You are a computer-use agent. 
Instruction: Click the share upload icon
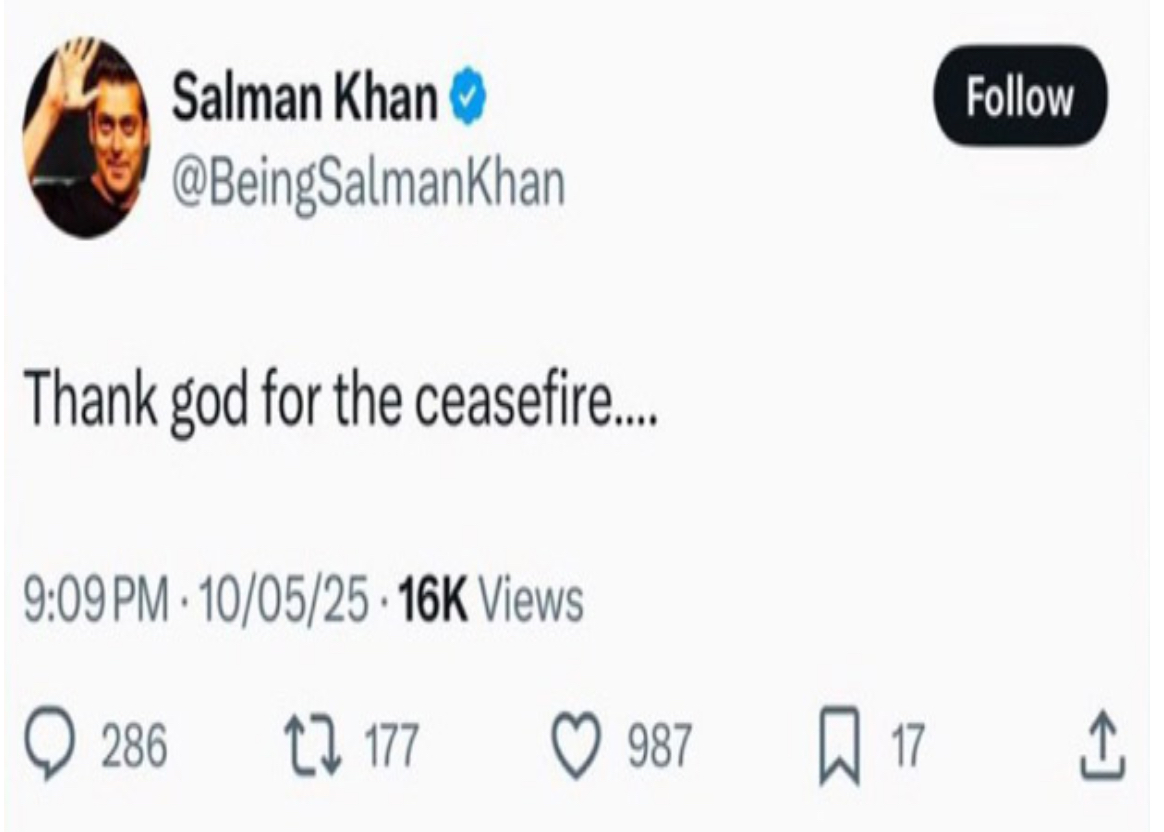pyautogui.click(x=1102, y=744)
